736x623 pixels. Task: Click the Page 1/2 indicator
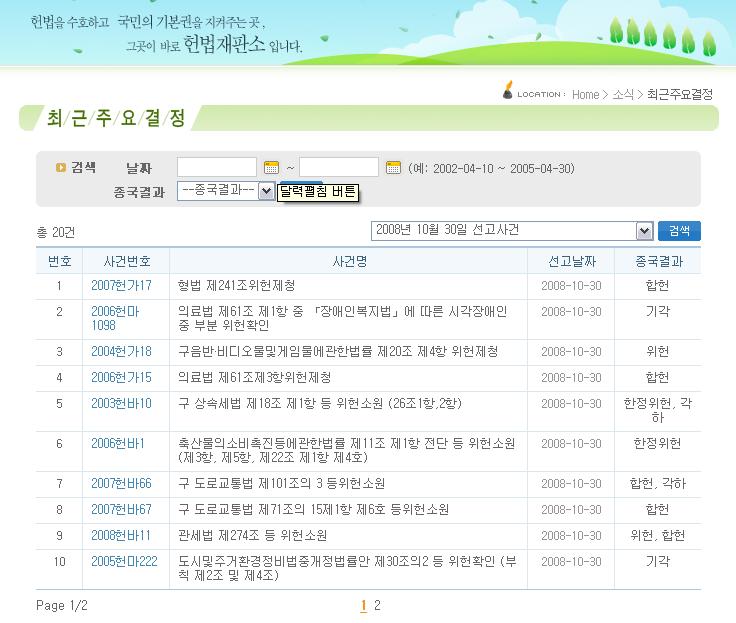click(61, 606)
